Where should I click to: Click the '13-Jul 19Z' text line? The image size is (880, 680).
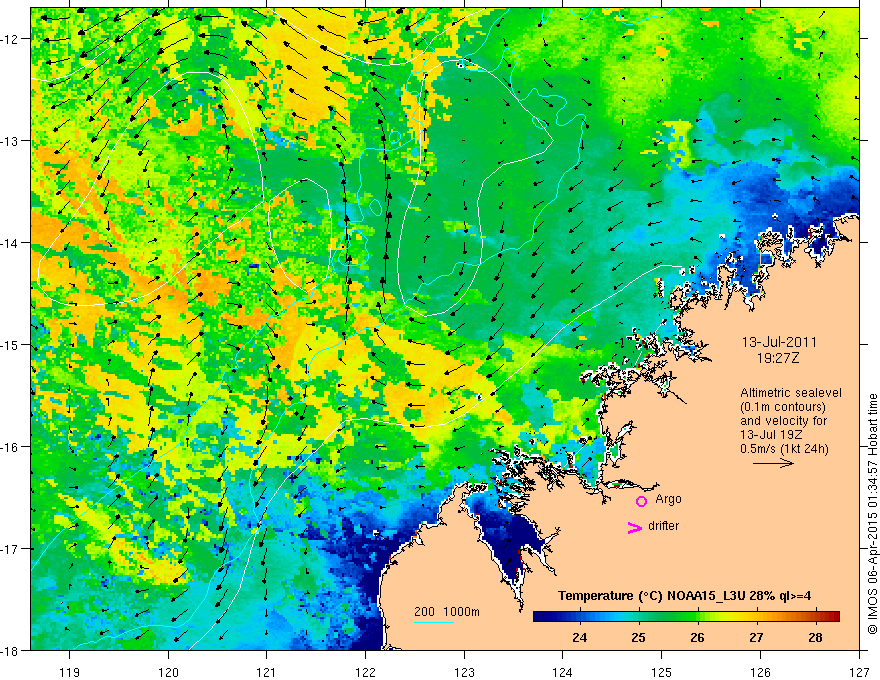[x=771, y=435]
